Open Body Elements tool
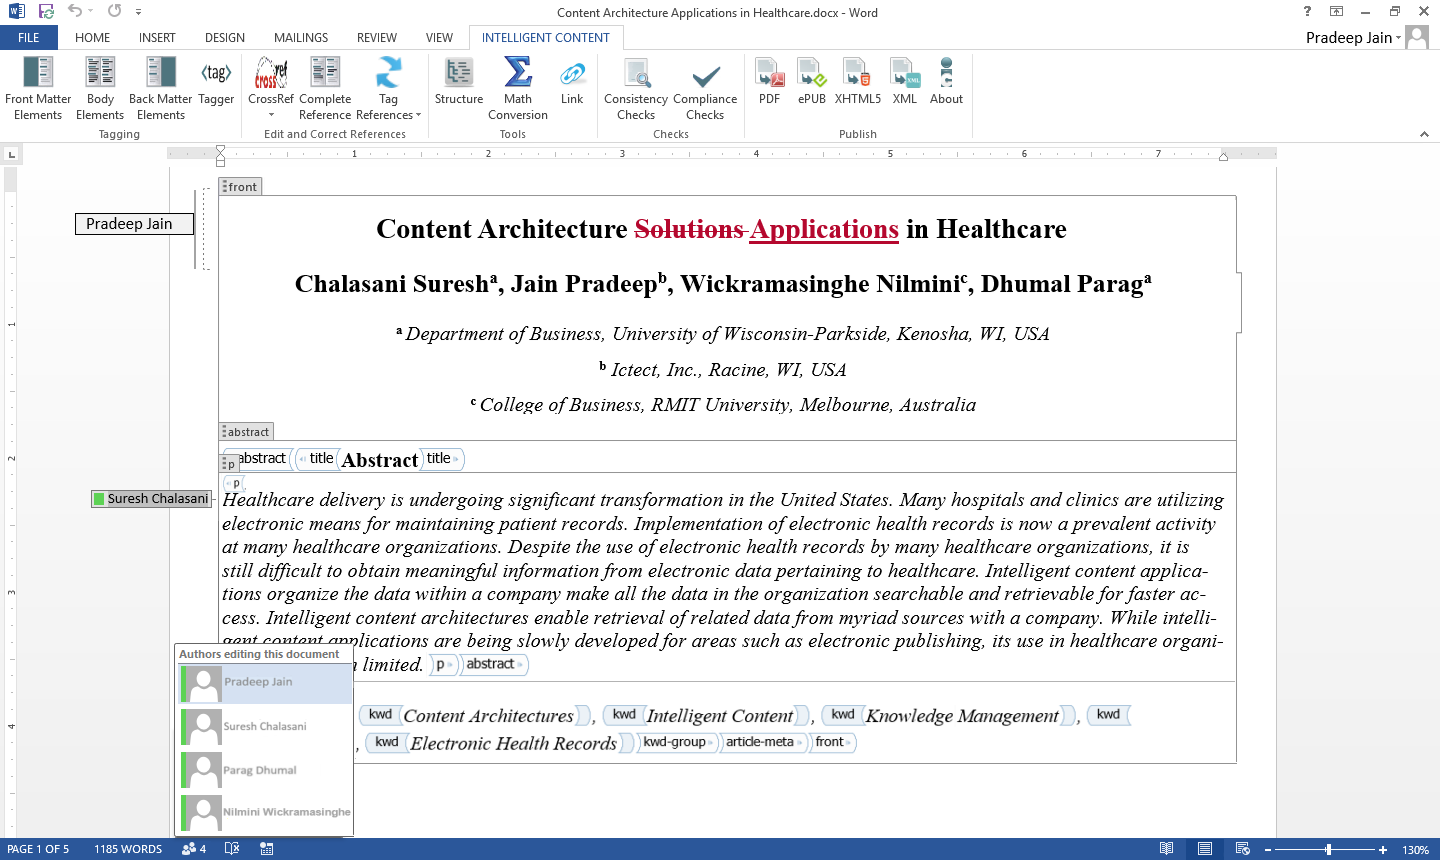 (100, 88)
